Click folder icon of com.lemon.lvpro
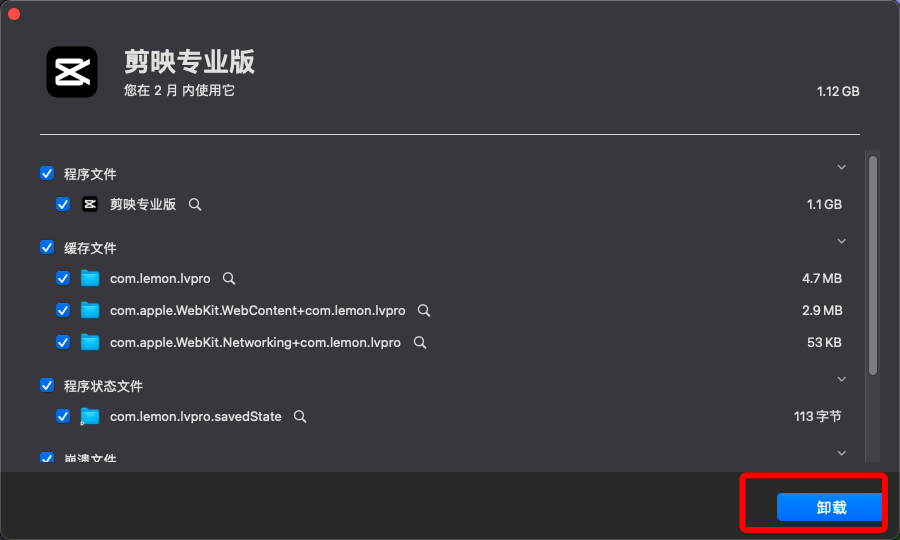 point(90,278)
